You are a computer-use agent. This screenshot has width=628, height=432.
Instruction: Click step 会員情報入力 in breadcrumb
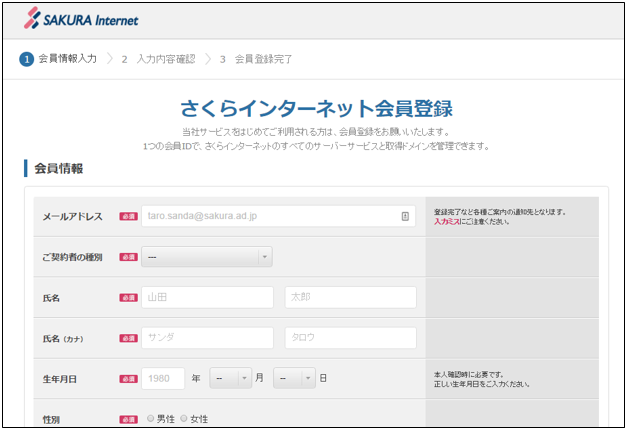coord(68,59)
